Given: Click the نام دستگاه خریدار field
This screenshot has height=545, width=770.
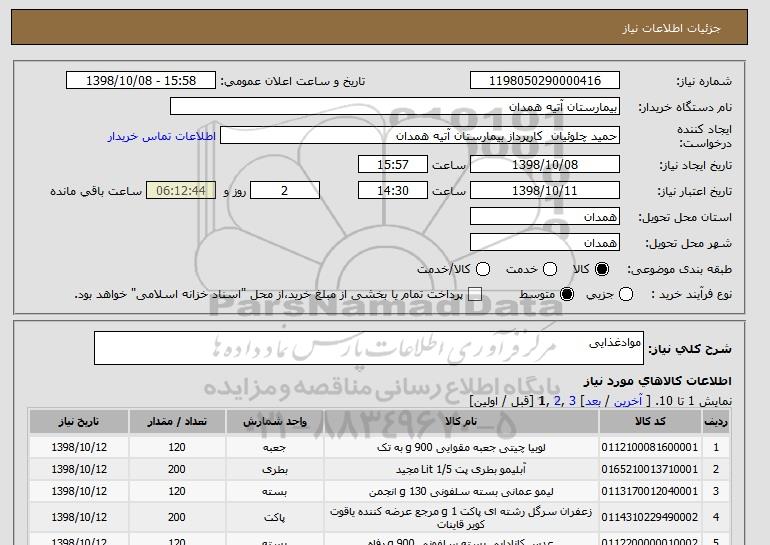Looking at the screenshot, I should click(x=395, y=107).
